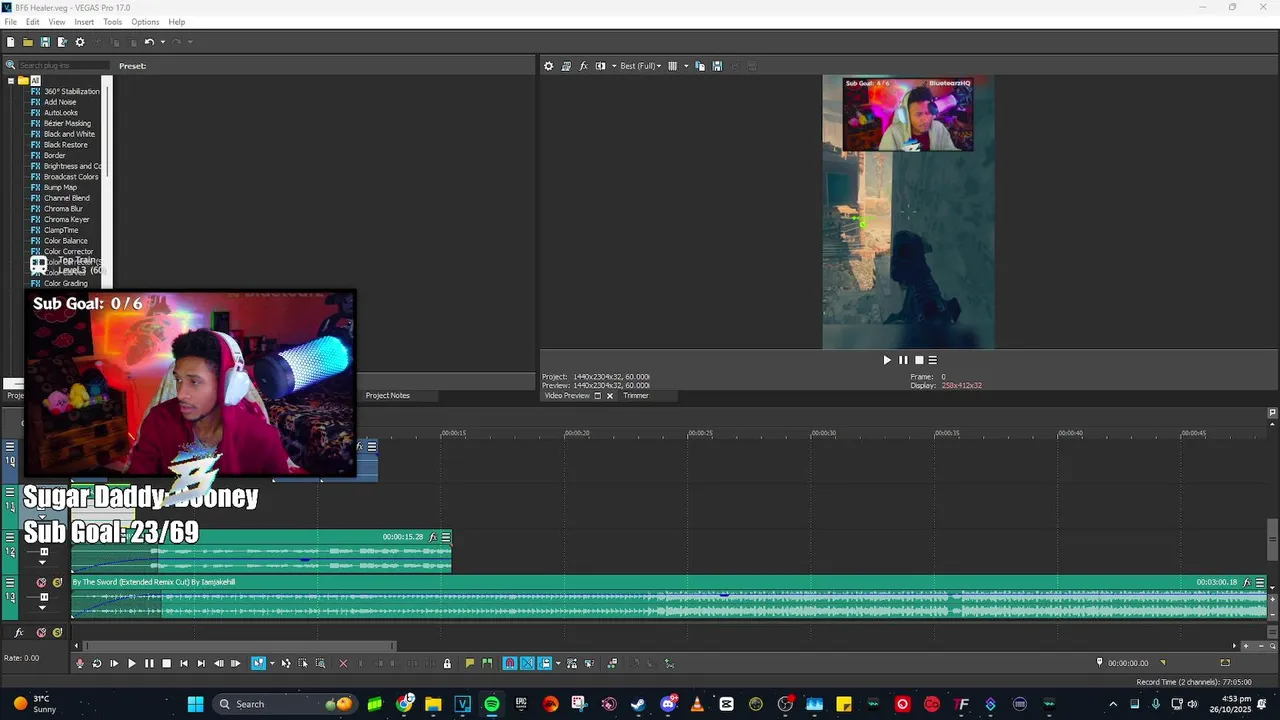Insert a region with green flags icon
The width and height of the screenshot is (1280, 720).
tap(487, 663)
